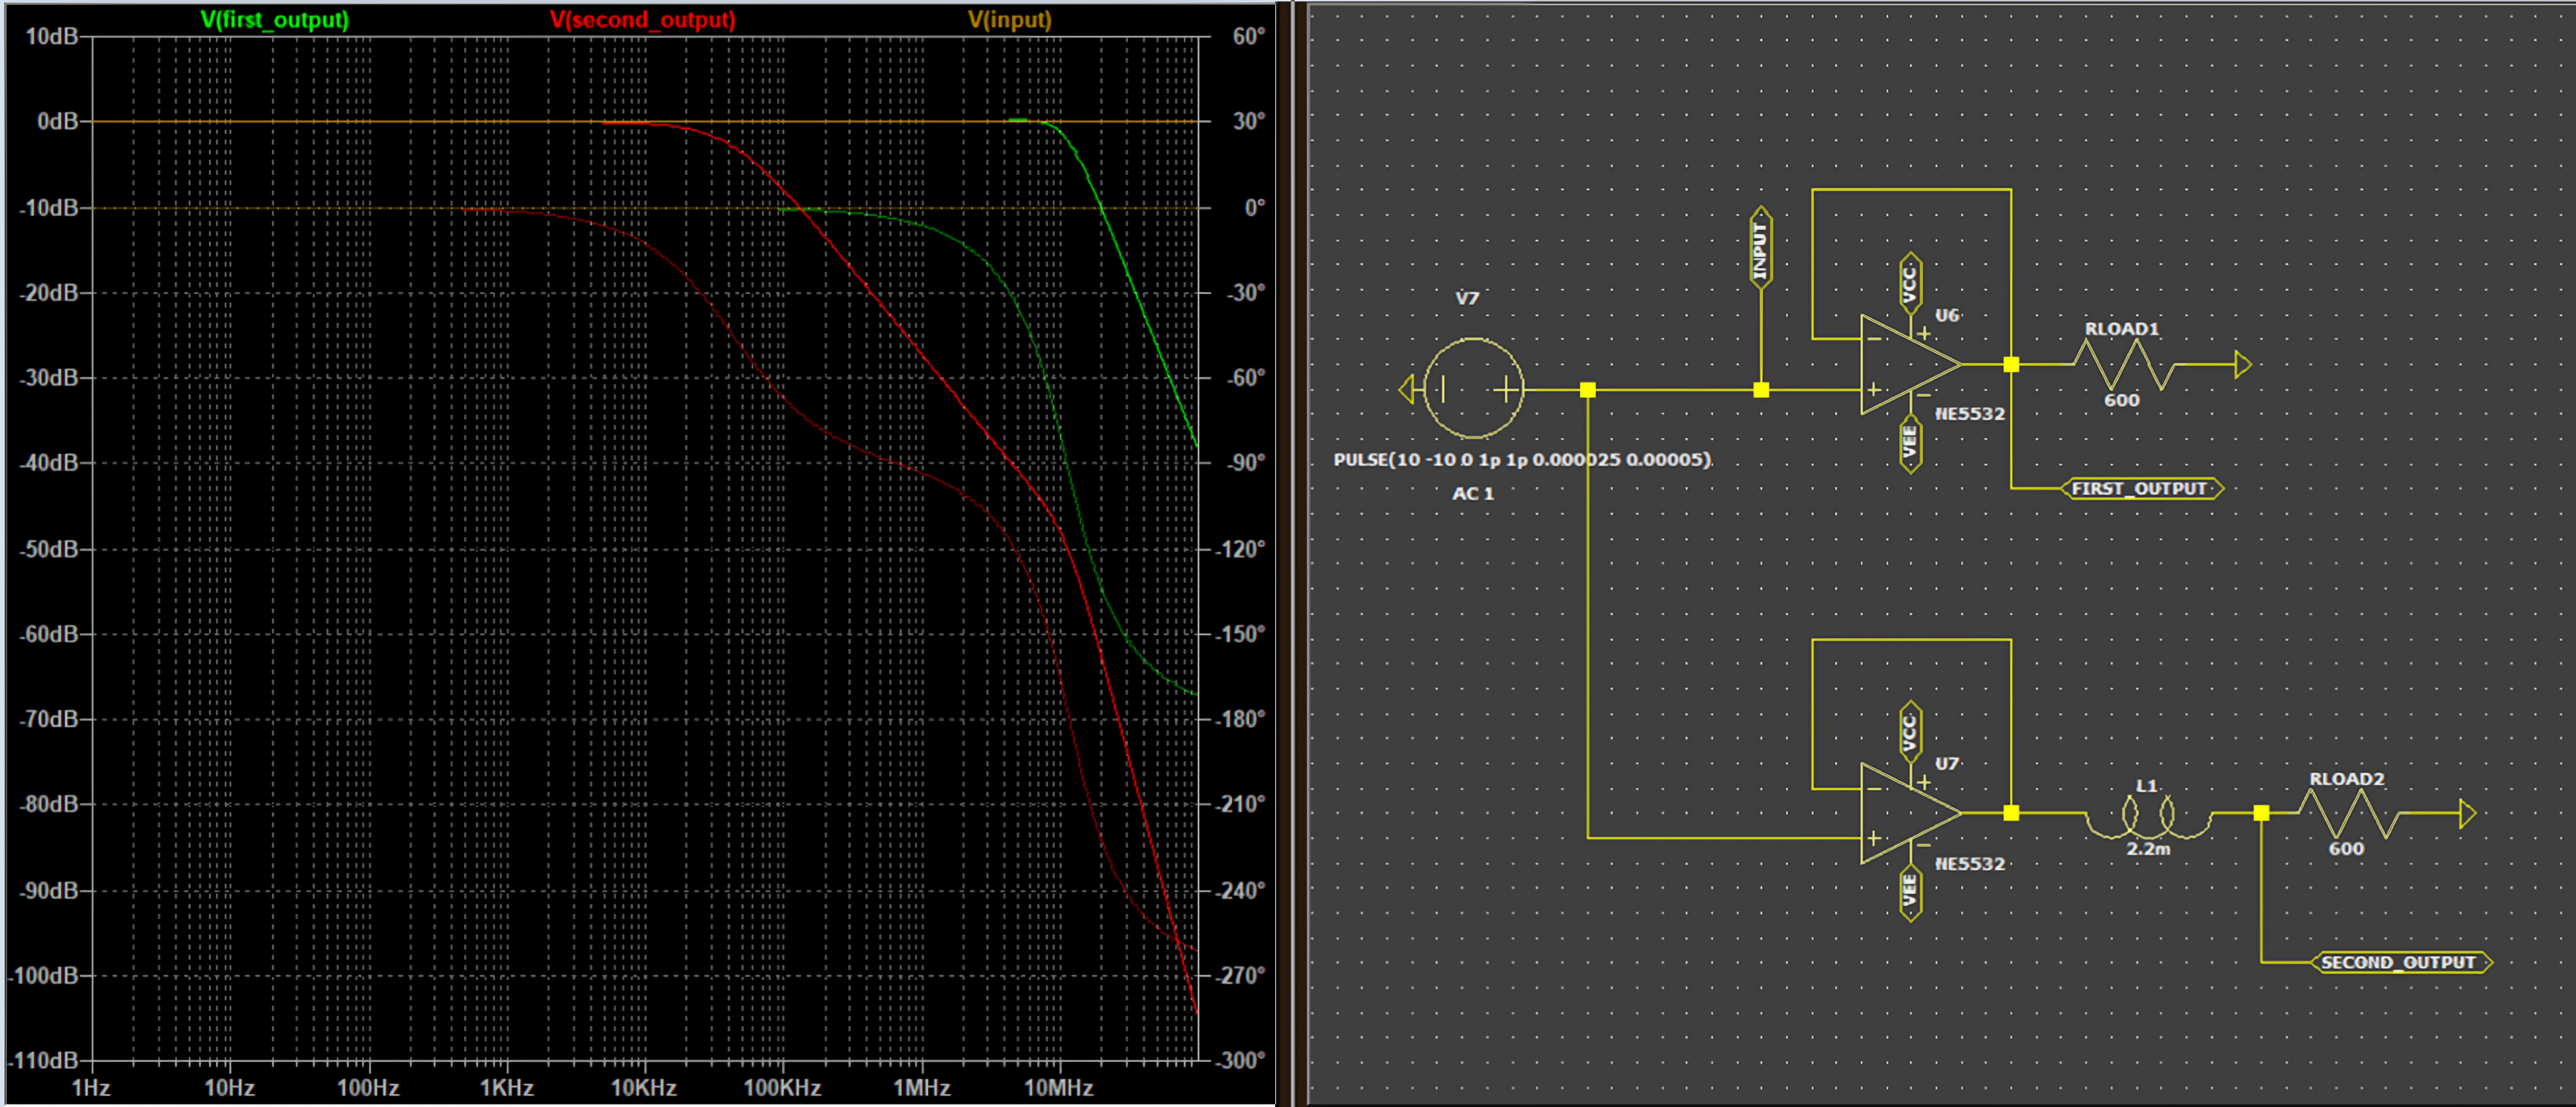Click the FIRST_OUTPUT net label
This screenshot has height=1107, width=2576.
[2141, 488]
